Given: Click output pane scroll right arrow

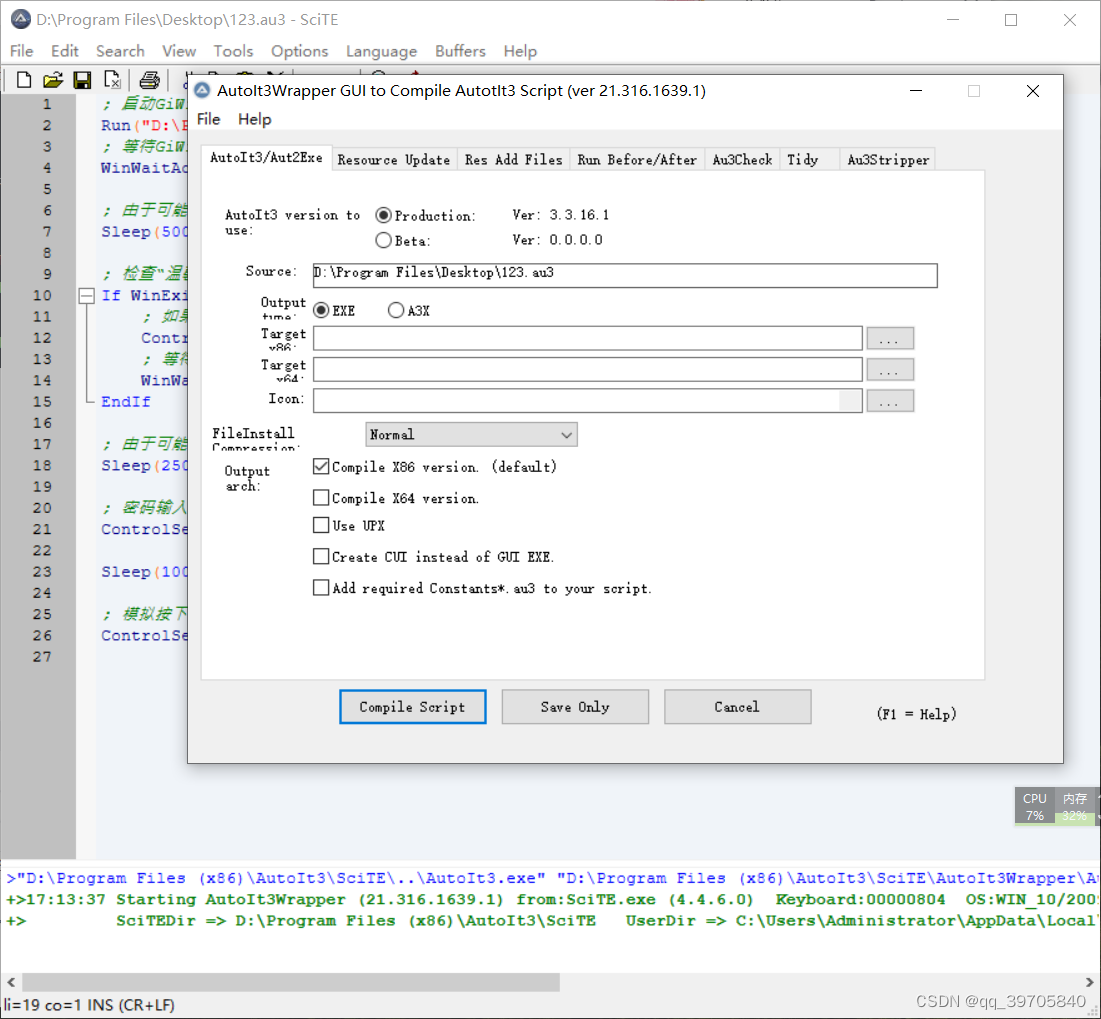Looking at the screenshot, I should pyautogui.click(x=1089, y=982).
